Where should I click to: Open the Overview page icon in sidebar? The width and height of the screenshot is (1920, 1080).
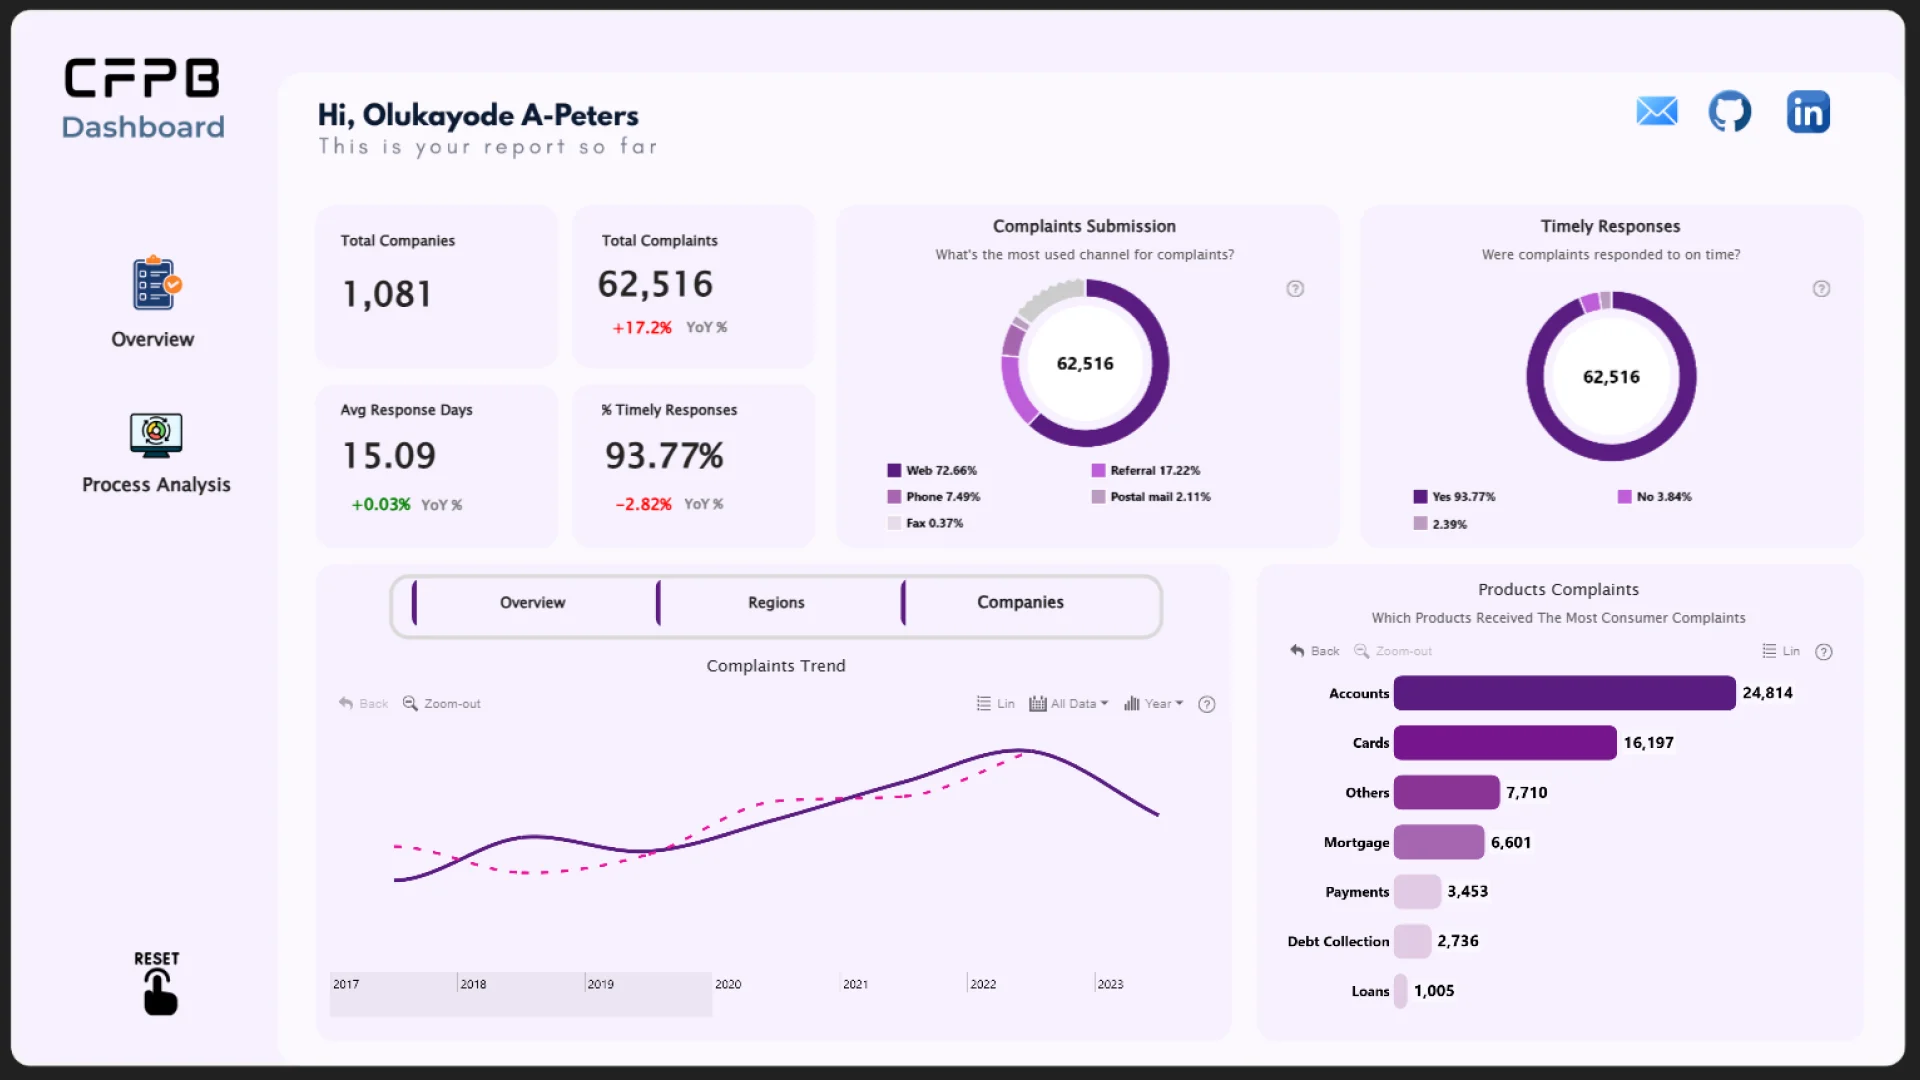[x=155, y=285]
